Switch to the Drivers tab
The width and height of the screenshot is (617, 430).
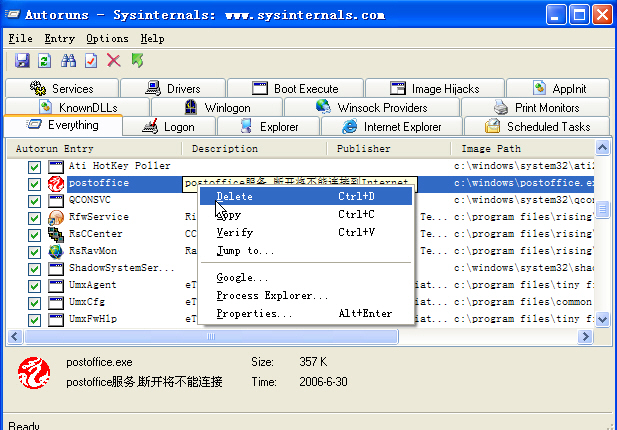[173, 88]
